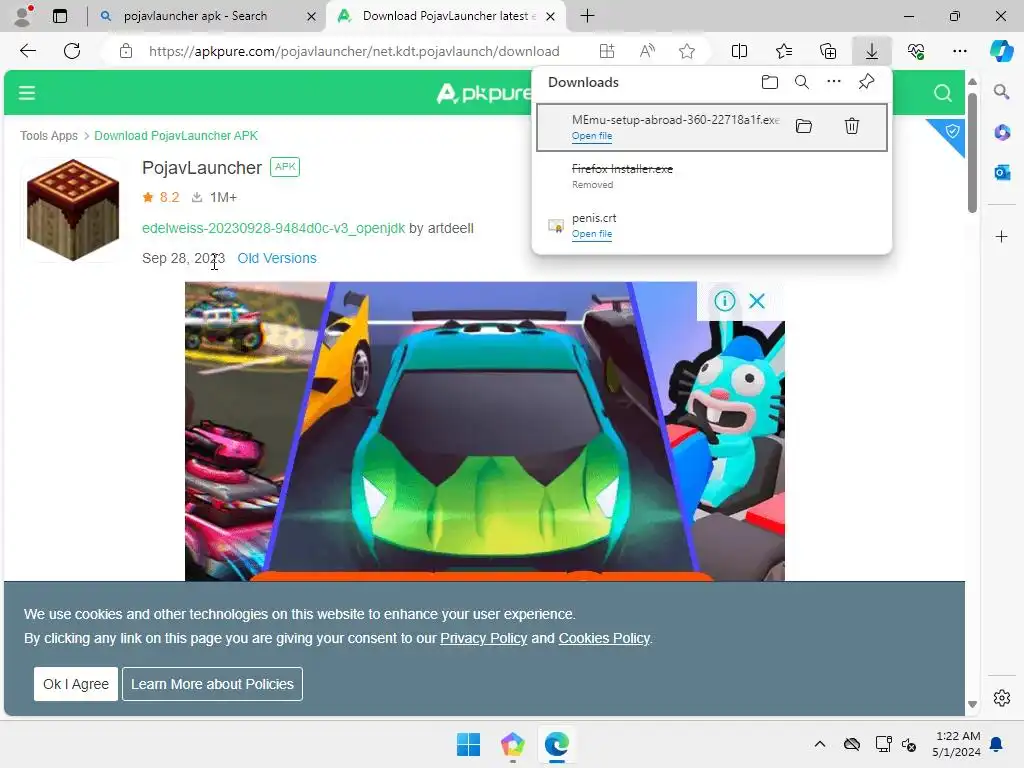The height and width of the screenshot is (768, 1024).
Task: View site information lock icon
Action: (126, 51)
